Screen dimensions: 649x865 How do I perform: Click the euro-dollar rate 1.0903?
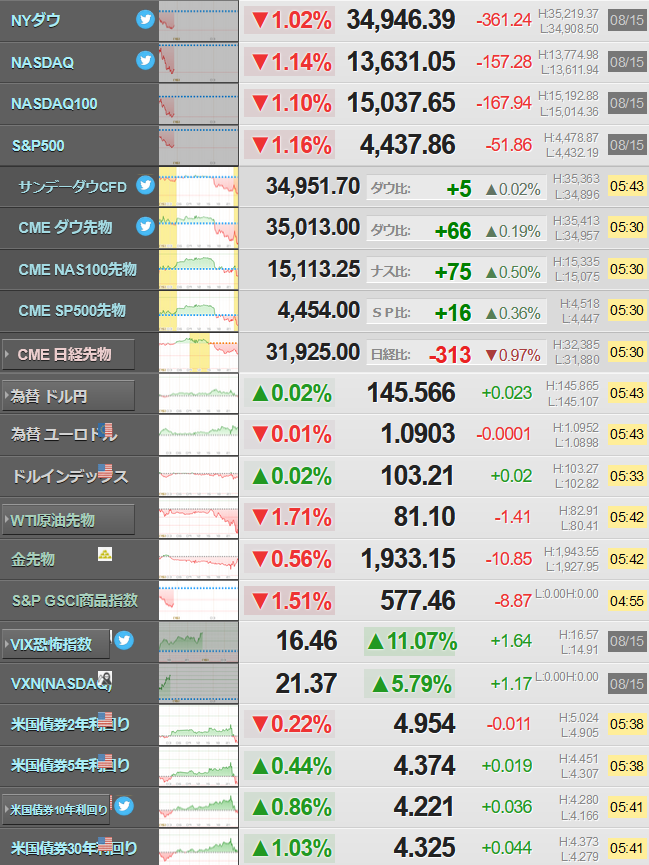418,434
